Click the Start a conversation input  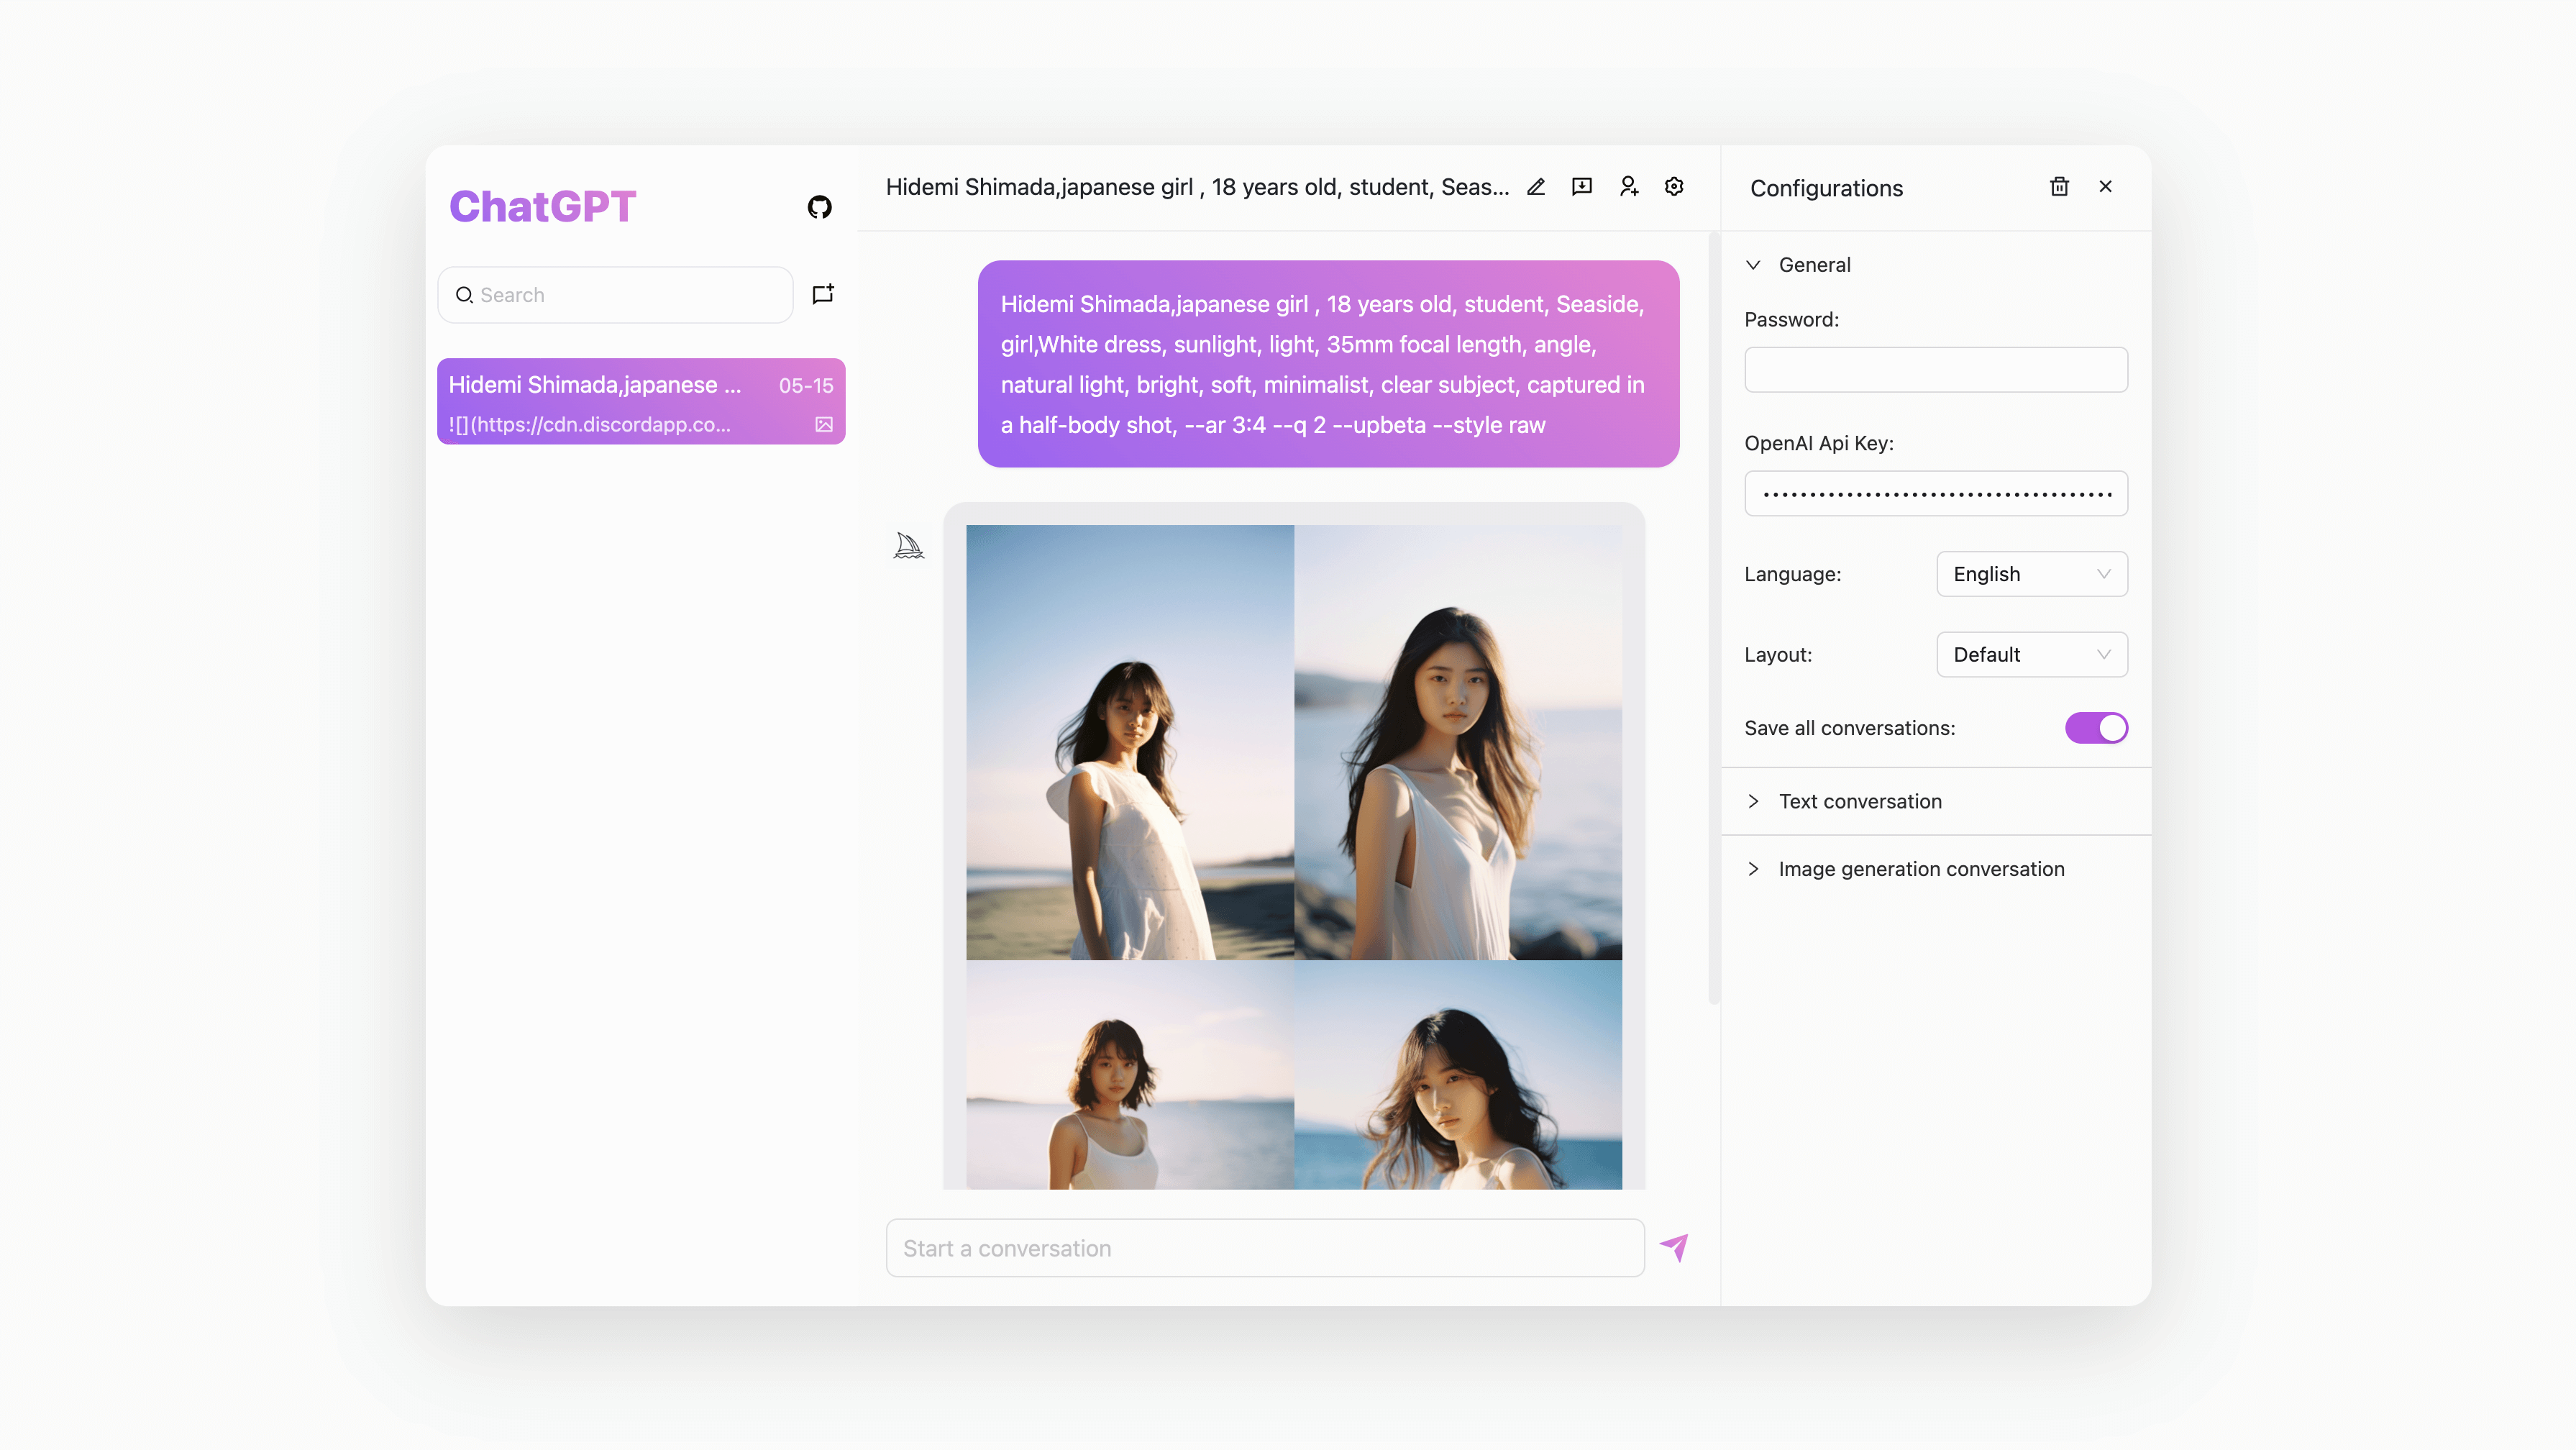pos(1264,1248)
